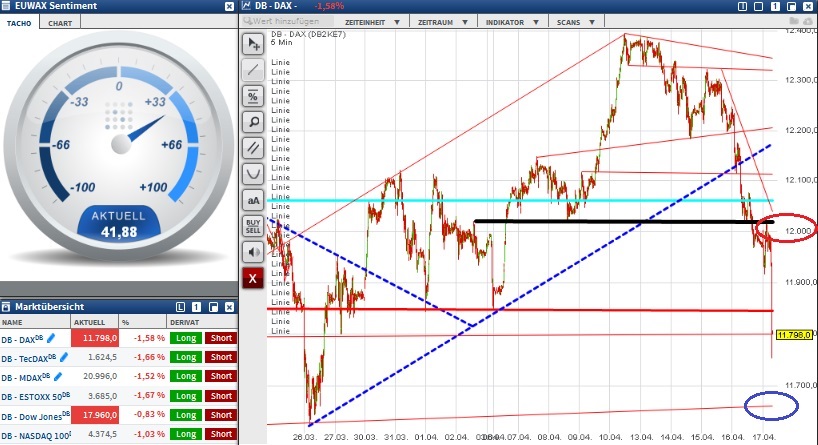Open the folder icon in chart toolbar
Image resolution: width=818 pixels, height=445 pixels.
point(794,21)
